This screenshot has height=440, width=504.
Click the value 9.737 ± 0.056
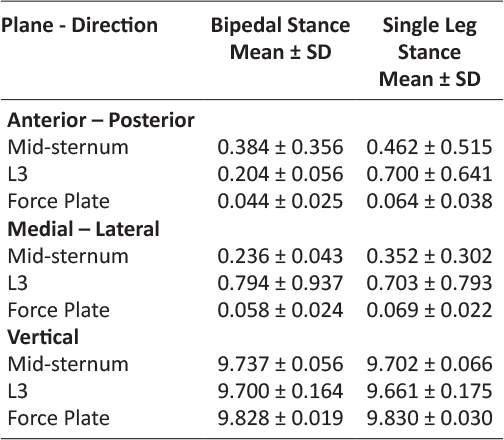[x=280, y=364]
